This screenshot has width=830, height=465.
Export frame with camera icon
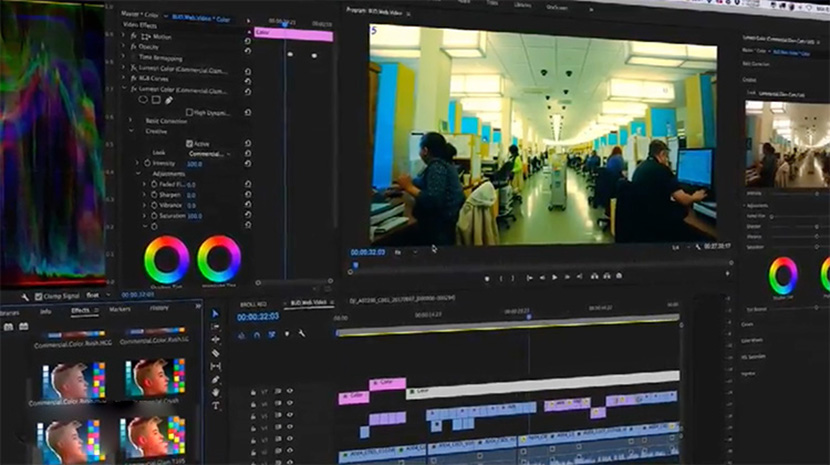click(x=619, y=275)
